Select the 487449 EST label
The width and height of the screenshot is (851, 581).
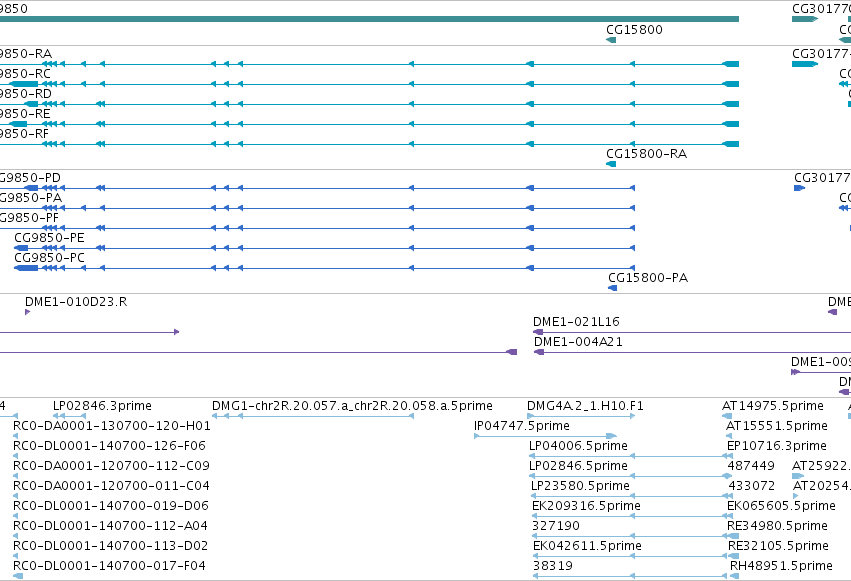tap(751, 466)
